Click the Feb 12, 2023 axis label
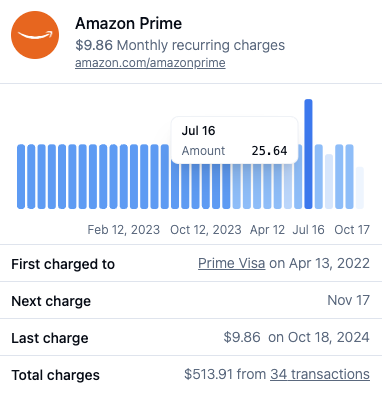The height and width of the screenshot is (397, 382). point(124,230)
